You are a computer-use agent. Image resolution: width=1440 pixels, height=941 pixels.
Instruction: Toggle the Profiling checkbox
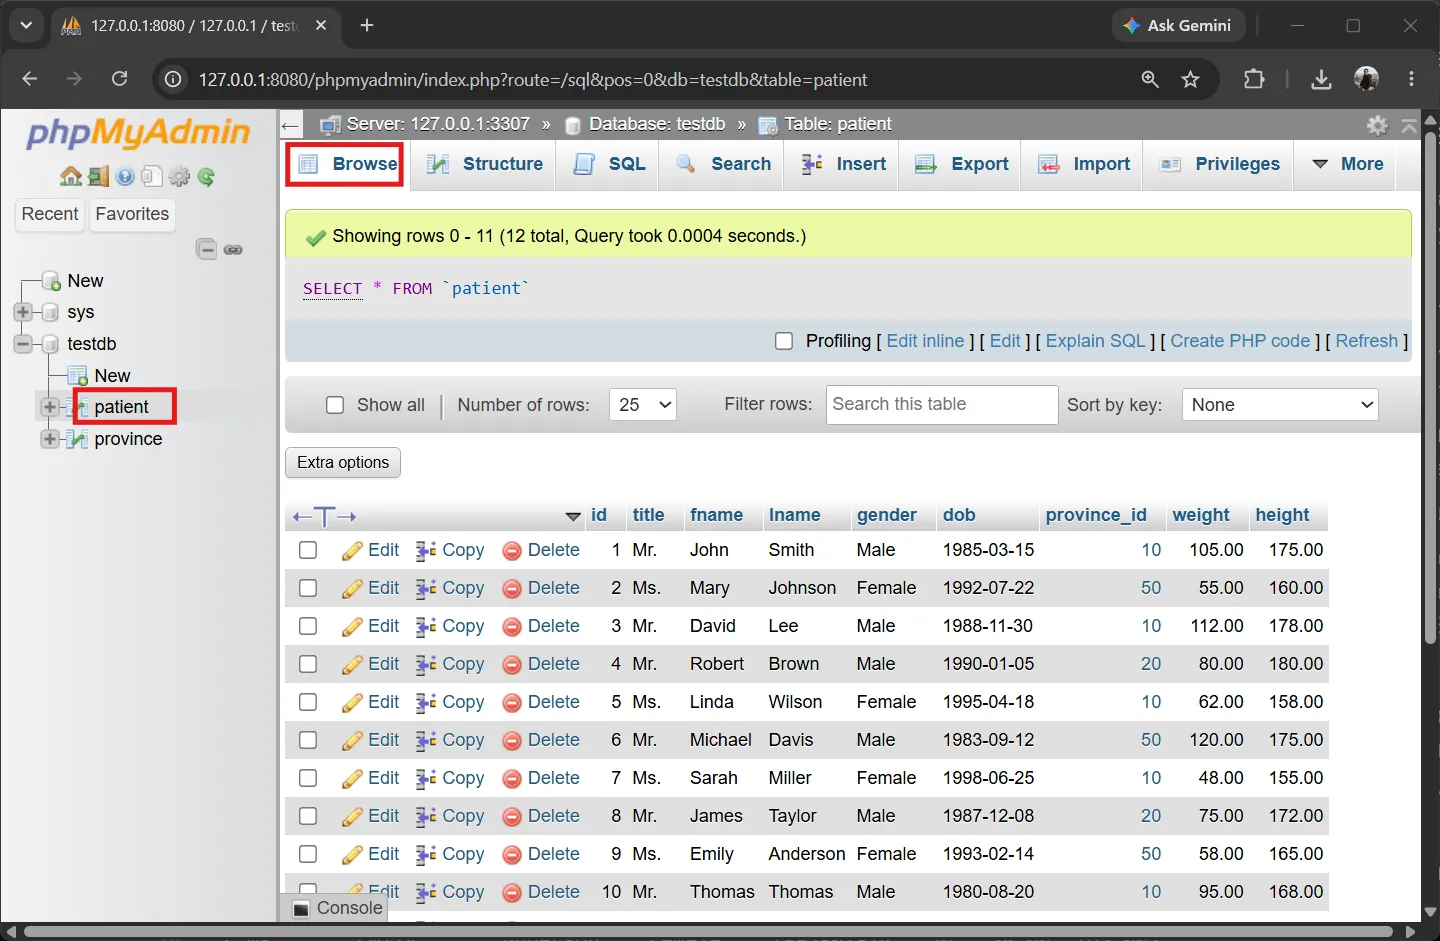tap(784, 341)
